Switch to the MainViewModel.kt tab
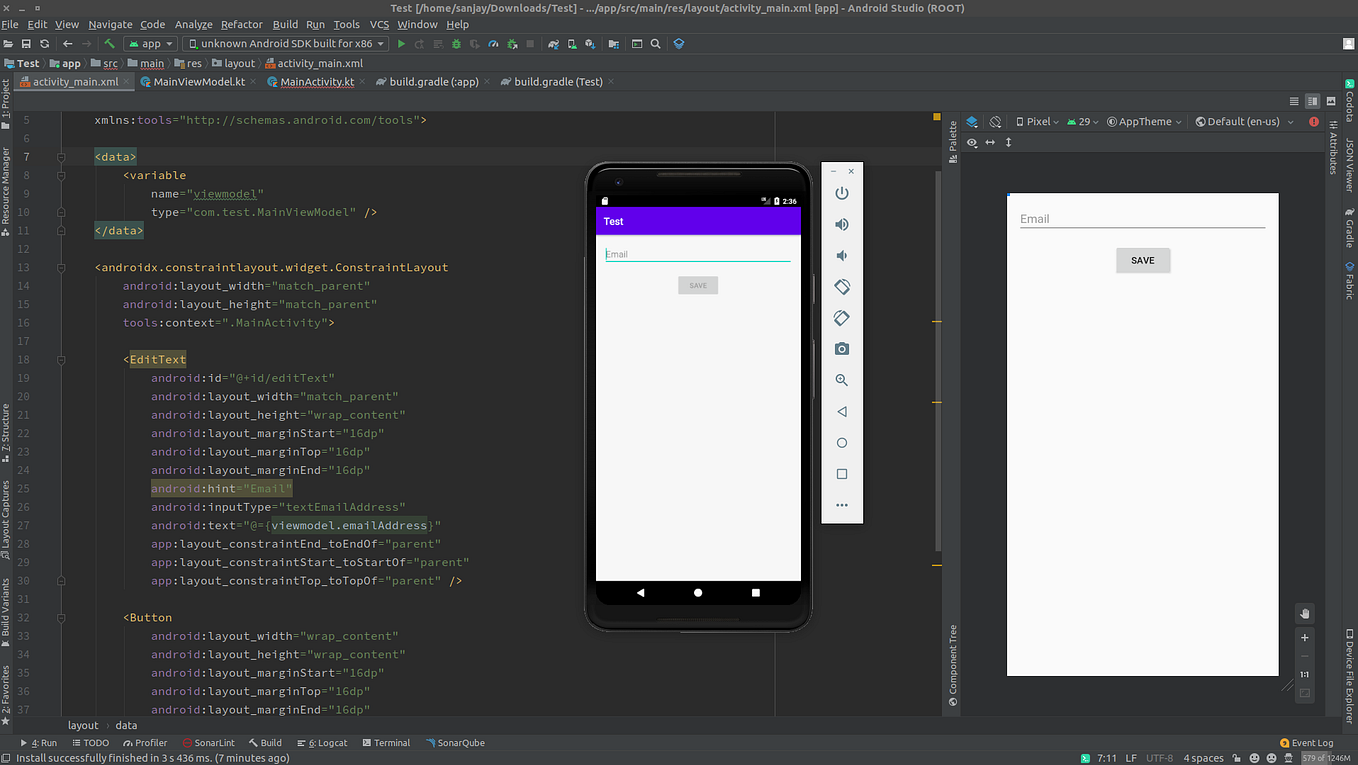 pos(198,82)
